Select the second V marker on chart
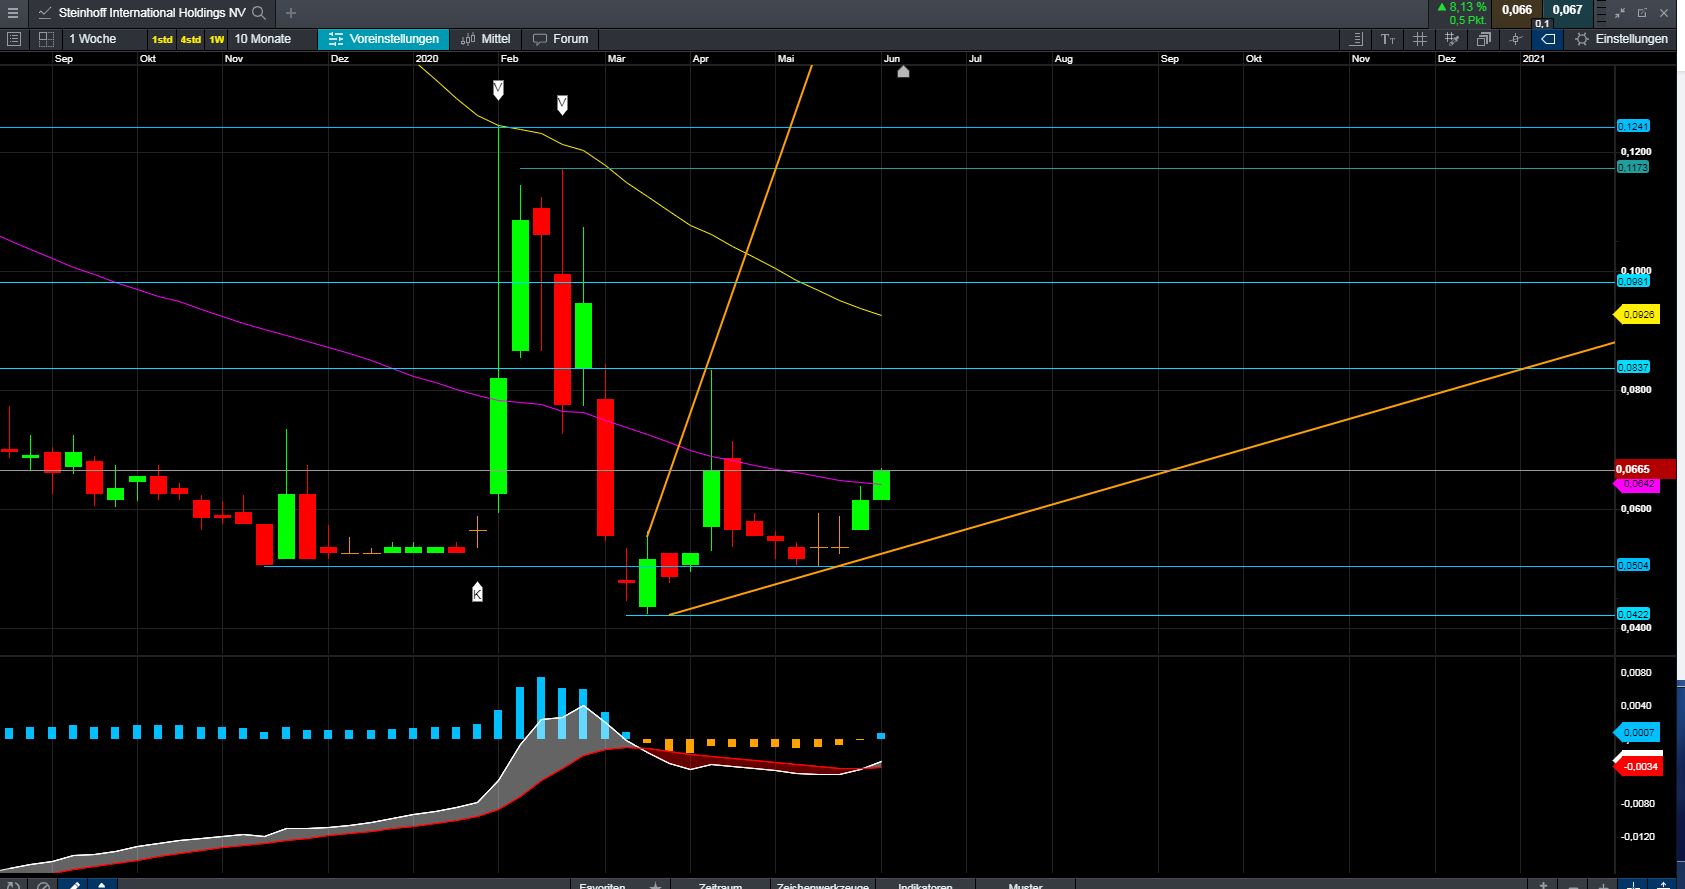The image size is (1685, 889). tap(562, 105)
